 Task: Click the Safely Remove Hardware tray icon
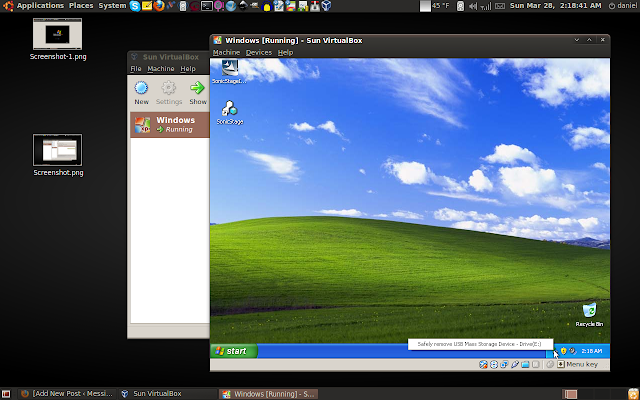click(x=555, y=350)
